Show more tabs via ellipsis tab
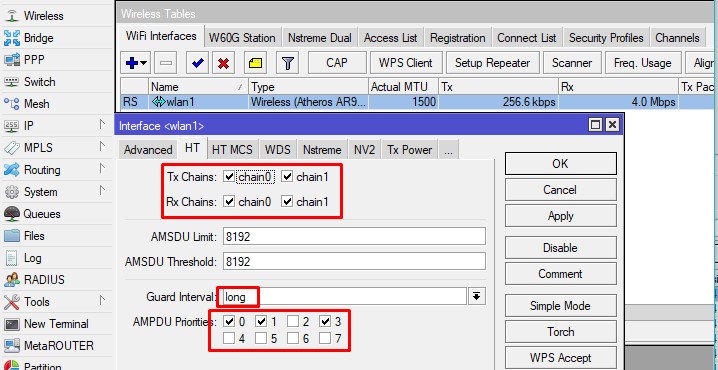718x370 pixels. (x=448, y=150)
